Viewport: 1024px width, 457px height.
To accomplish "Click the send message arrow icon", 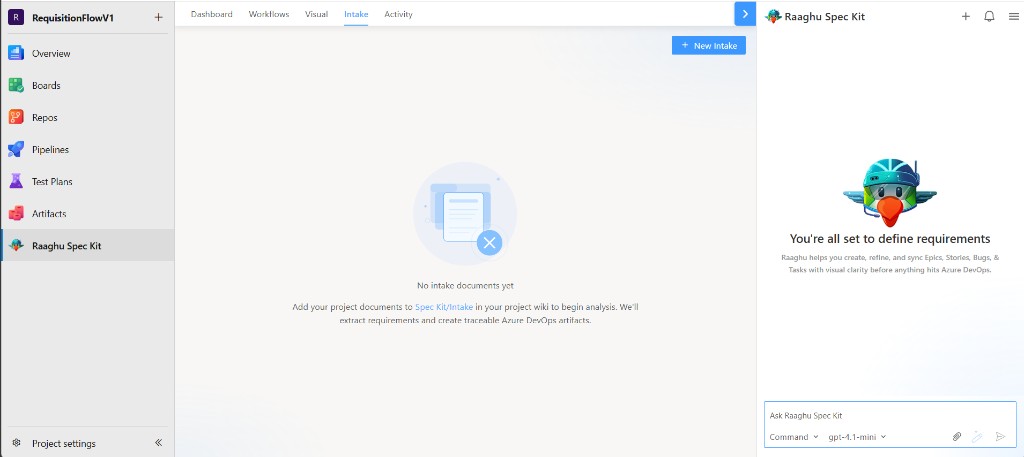I will tap(1000, 437).
